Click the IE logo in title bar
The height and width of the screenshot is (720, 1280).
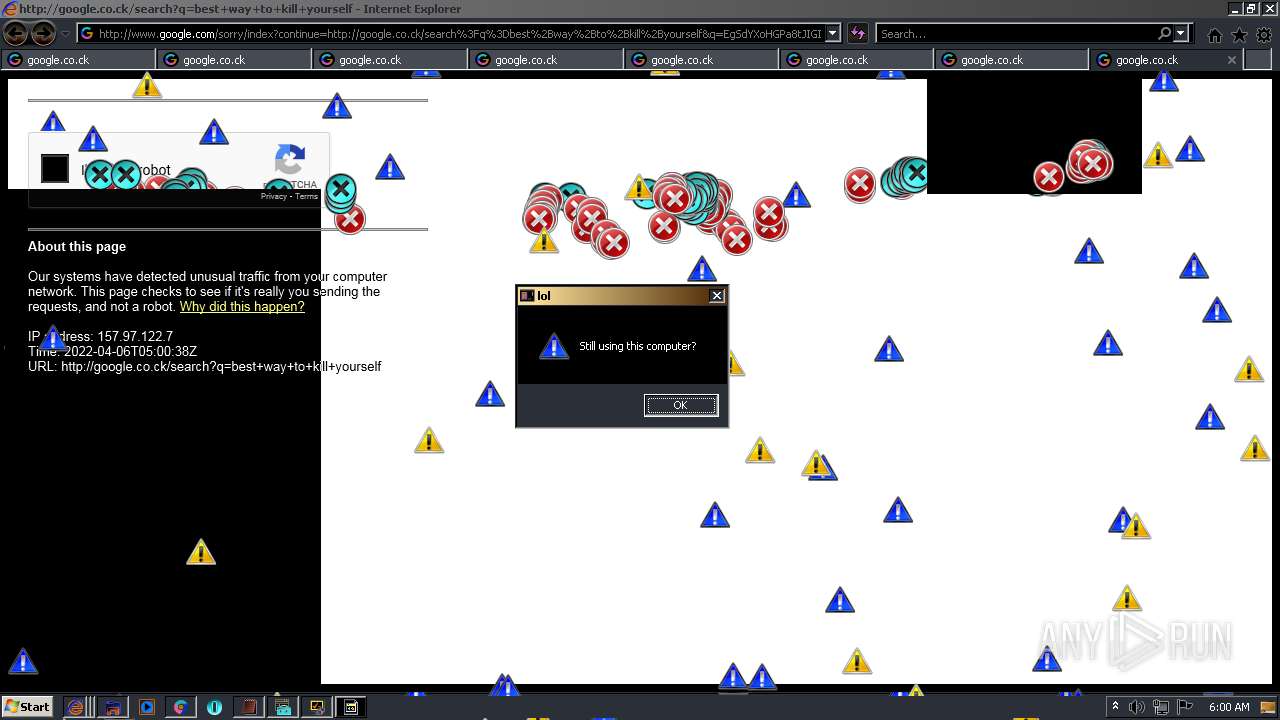click(x=10, y=9)
